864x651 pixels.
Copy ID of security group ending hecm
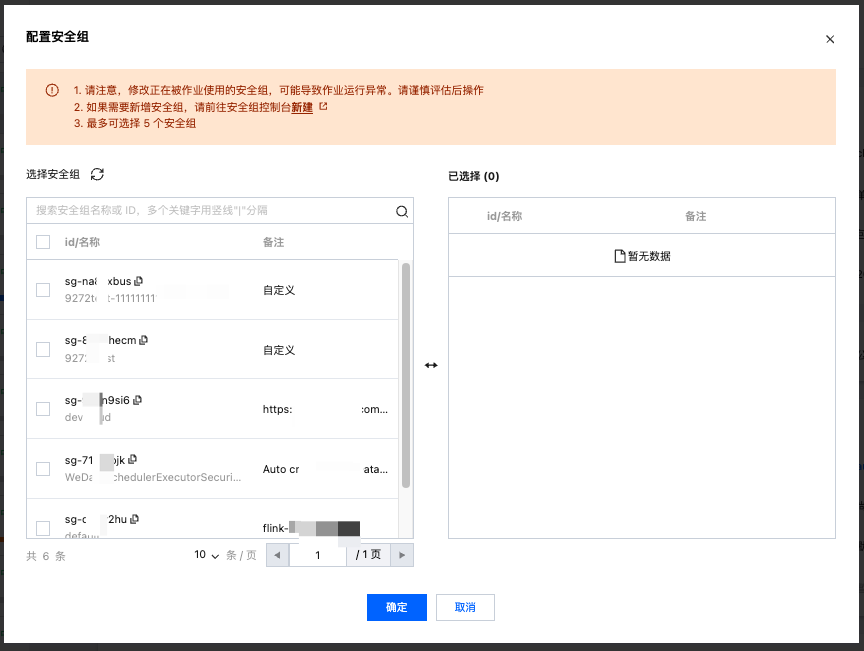point(143,340)
